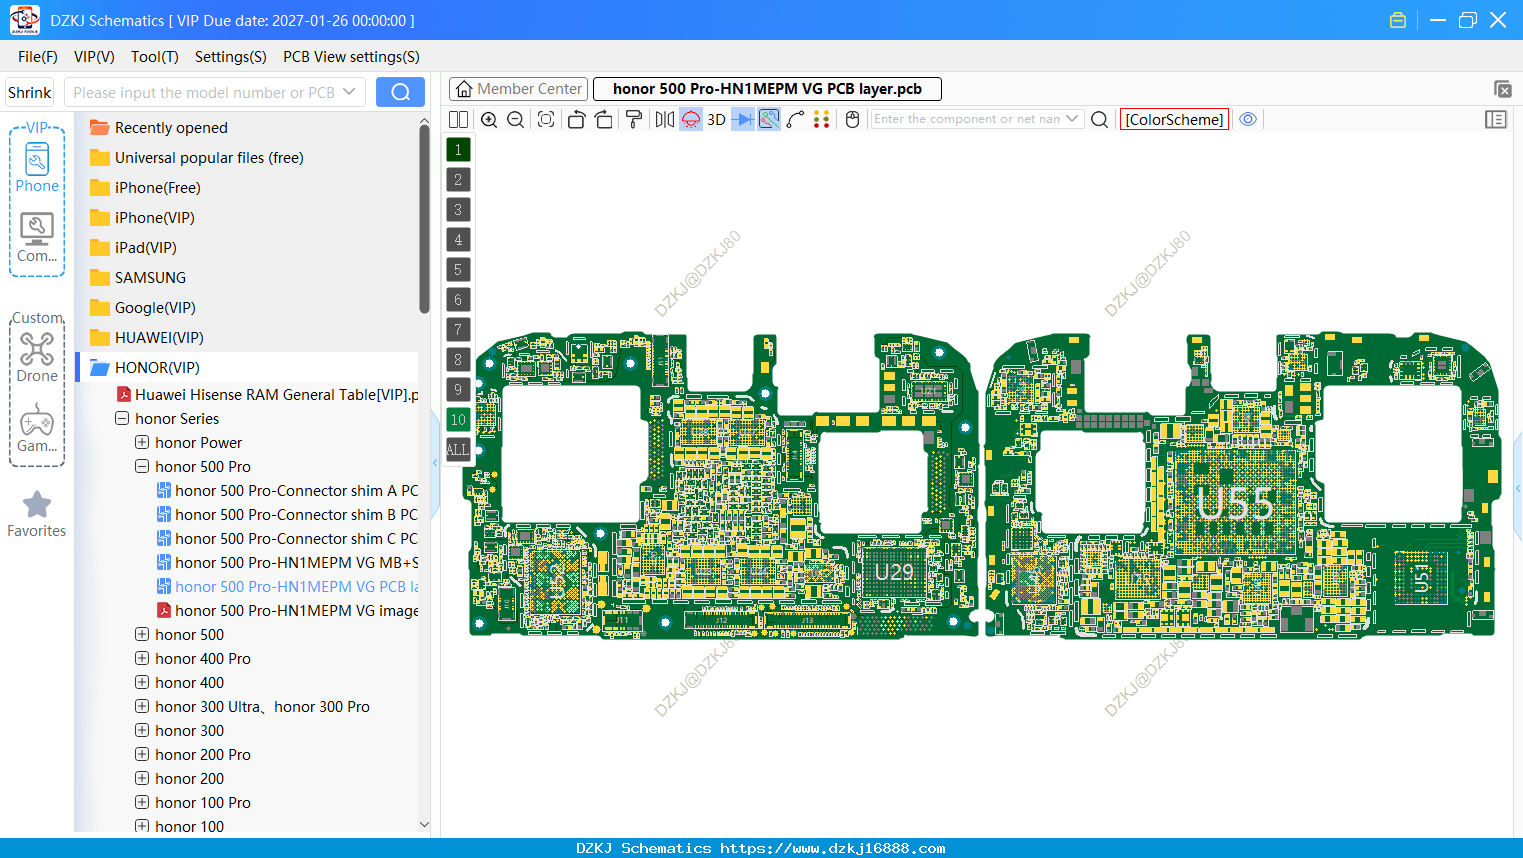Select PCB layer 10
Viewport: 1523px width, 858px height.
(458, 420)
